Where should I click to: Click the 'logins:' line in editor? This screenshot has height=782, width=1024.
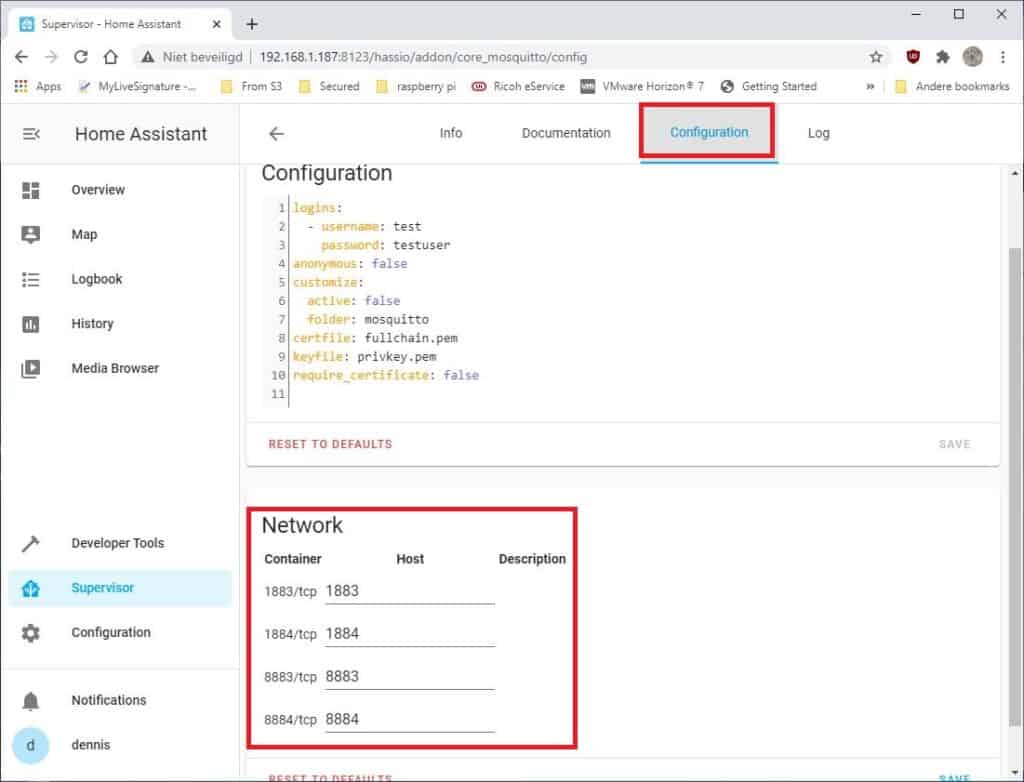click(x=317, y=208)
